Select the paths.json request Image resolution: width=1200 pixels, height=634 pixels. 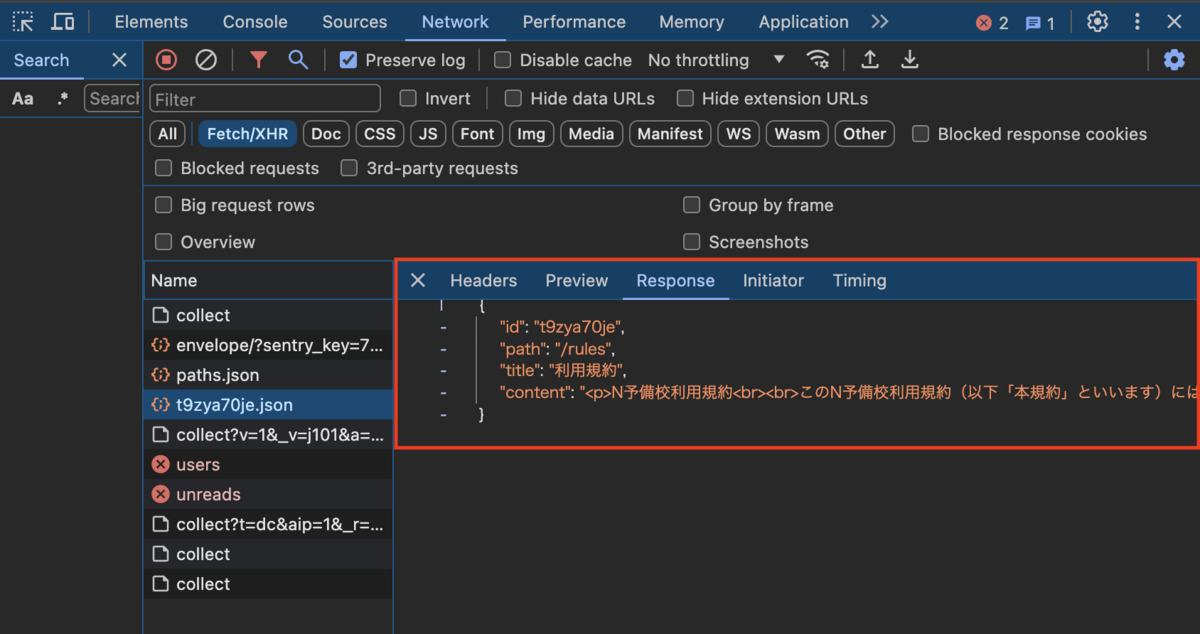point(268,375)
